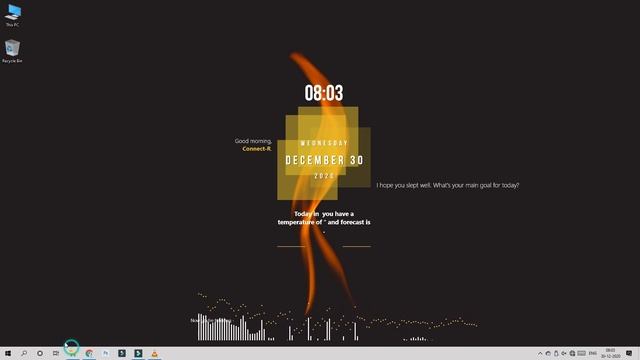Open taskbar search magnifier
The width and height of the screenshot is (640, 360).
24,353
